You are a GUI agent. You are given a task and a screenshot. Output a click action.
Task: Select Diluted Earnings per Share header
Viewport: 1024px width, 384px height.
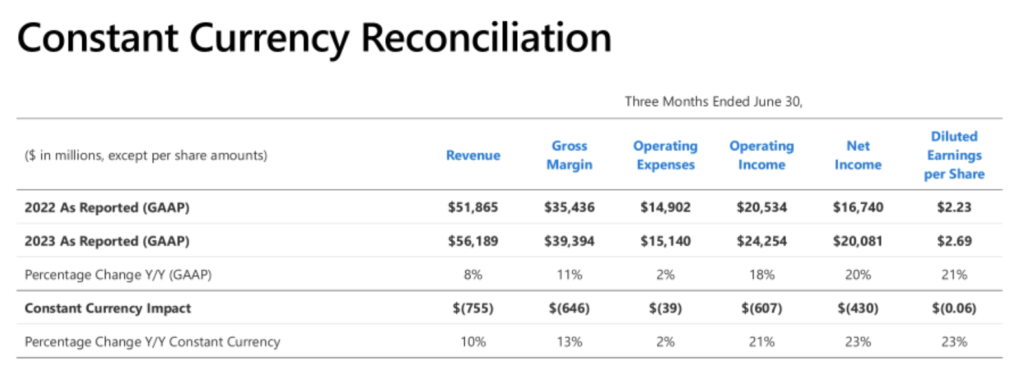coord(954,155)
